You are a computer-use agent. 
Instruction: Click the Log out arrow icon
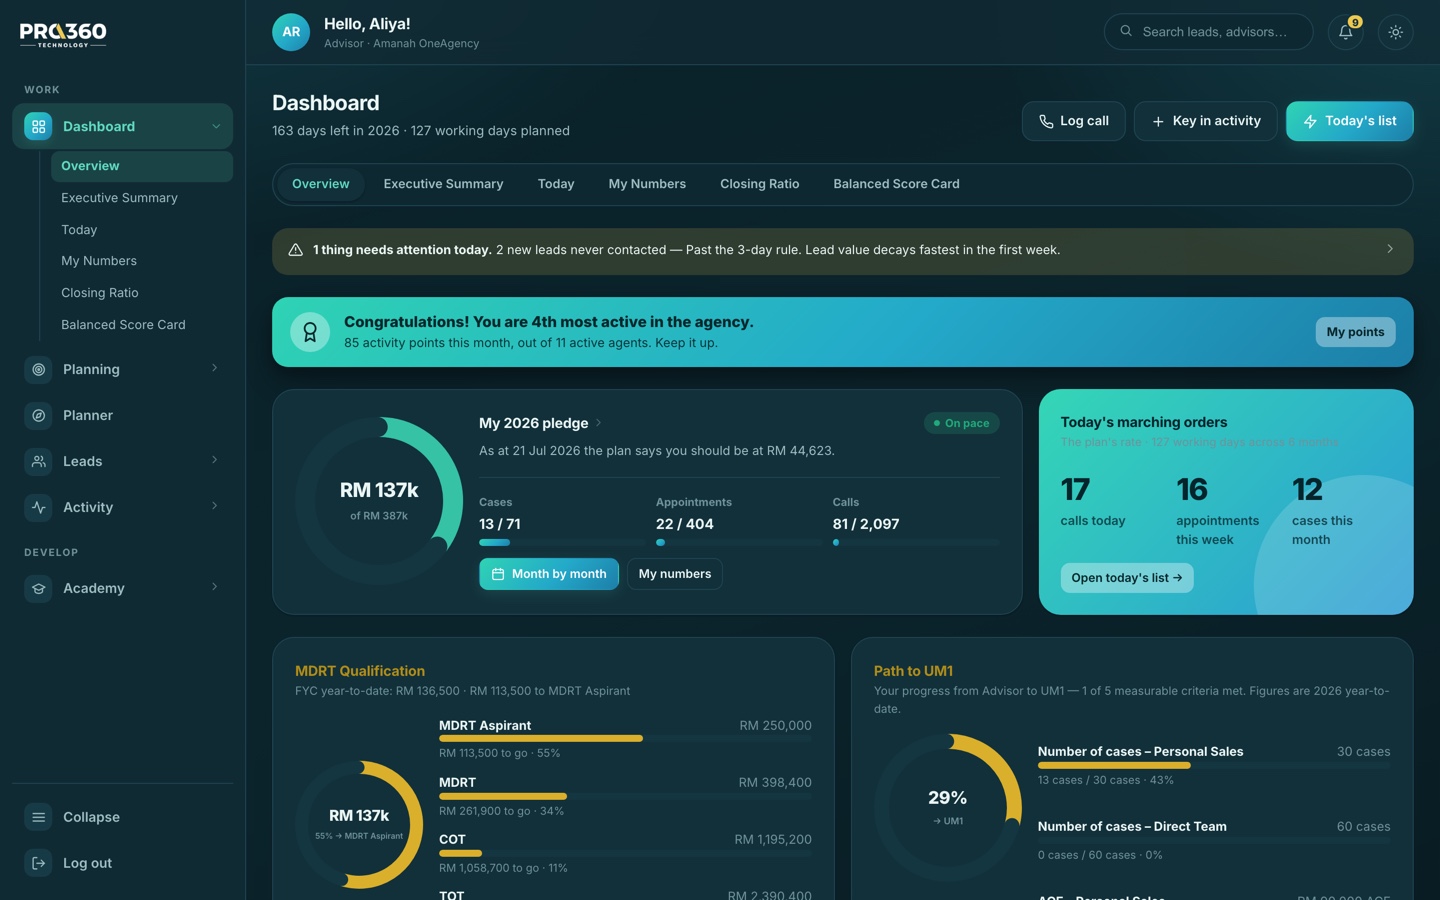[38, 863]
